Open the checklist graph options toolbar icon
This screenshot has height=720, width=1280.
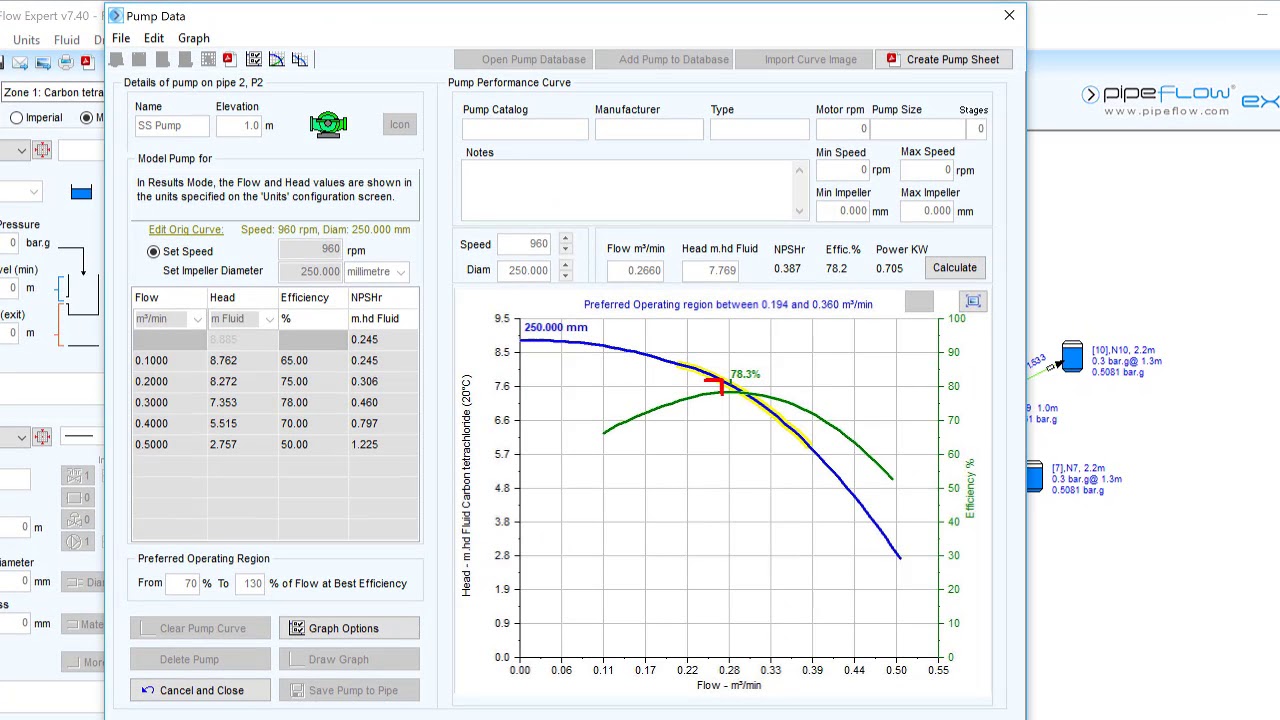[253, 60]
